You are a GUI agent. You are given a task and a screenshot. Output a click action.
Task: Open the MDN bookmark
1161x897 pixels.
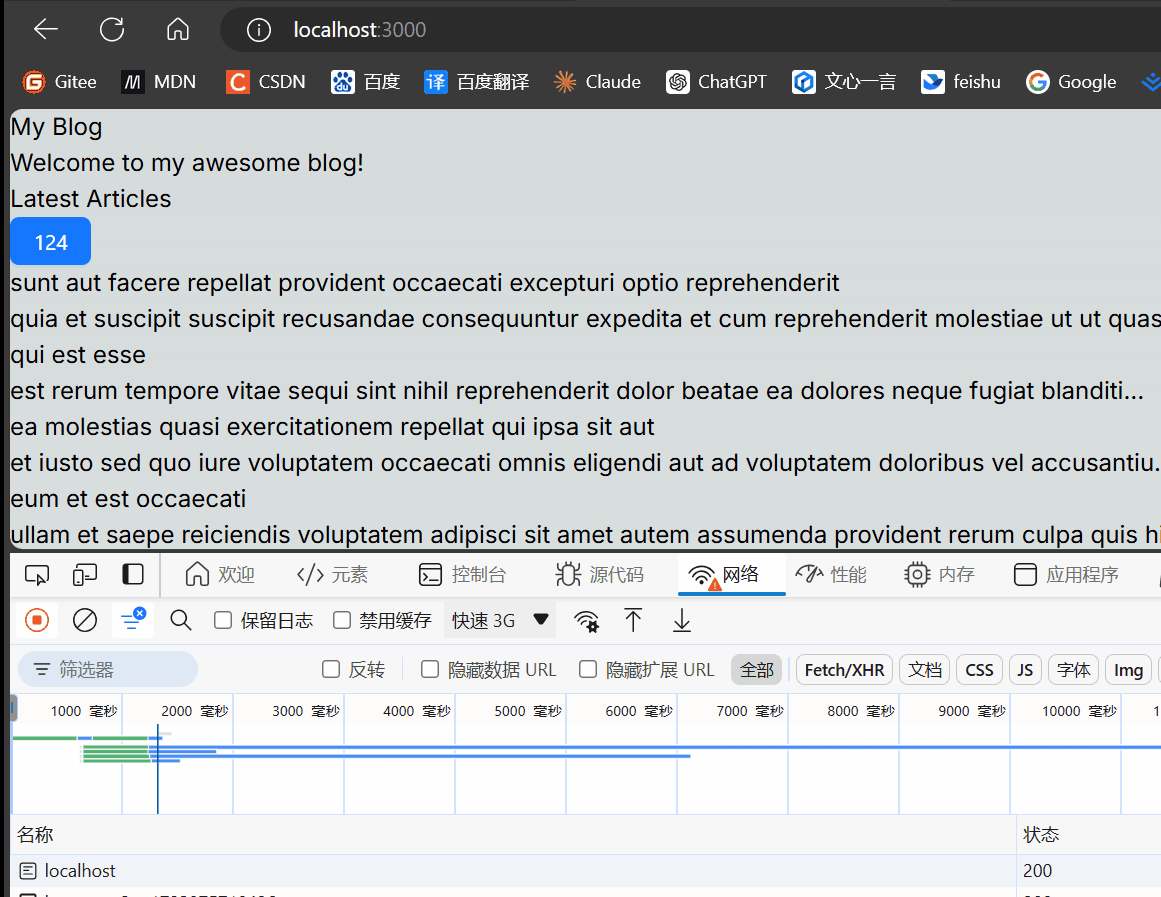point(158,82)
